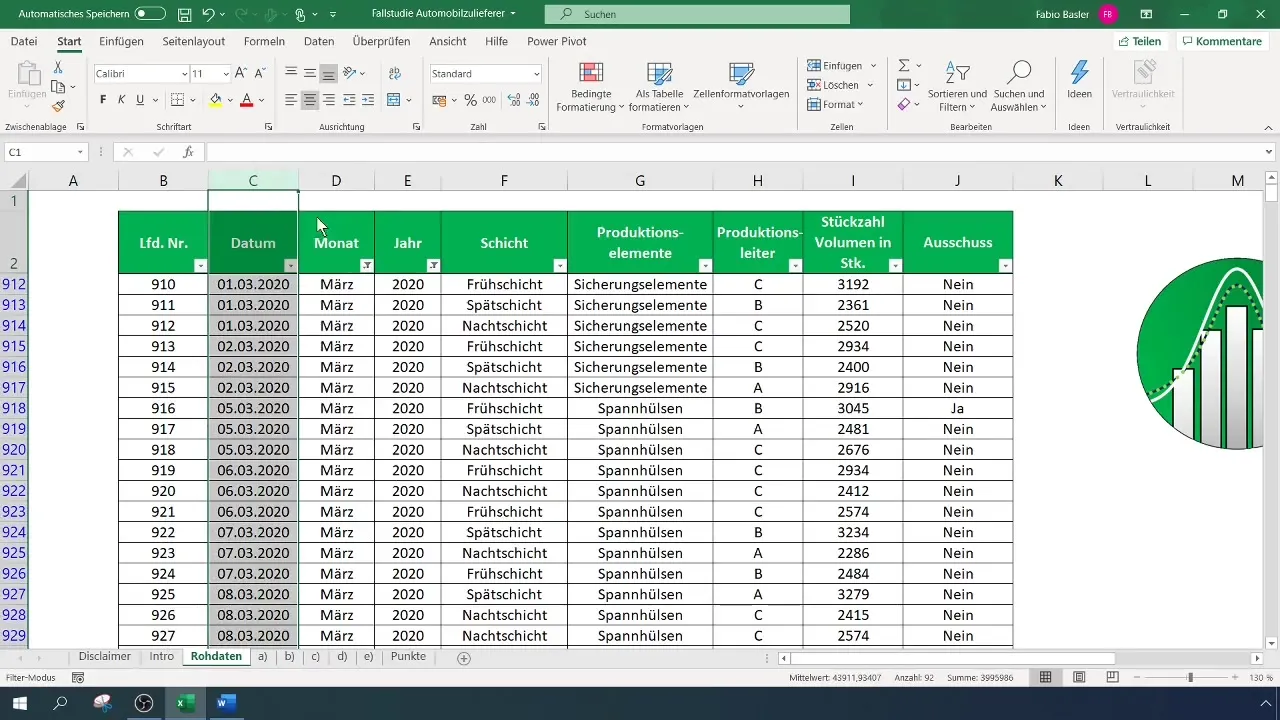Add a decimal place icon
This screenshot has width=1280, height=720.
coord(514,100)
